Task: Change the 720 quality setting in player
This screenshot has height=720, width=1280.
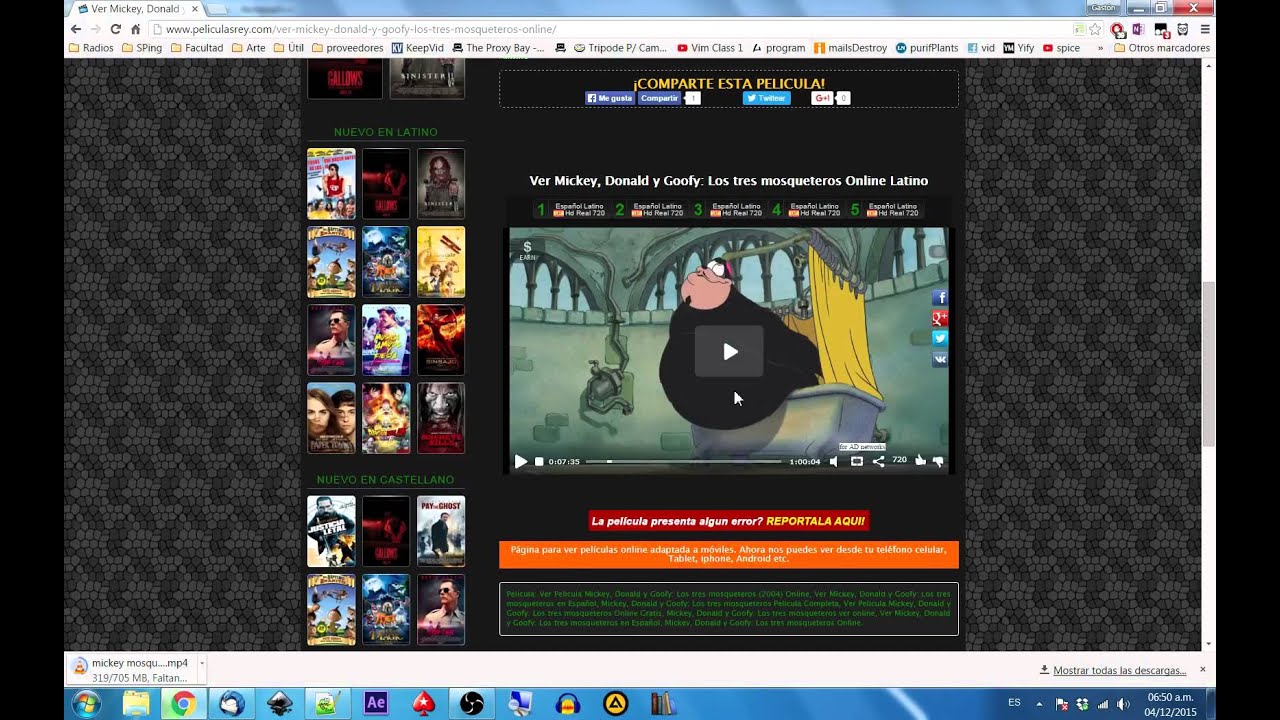Action: [x=899, y=460]
